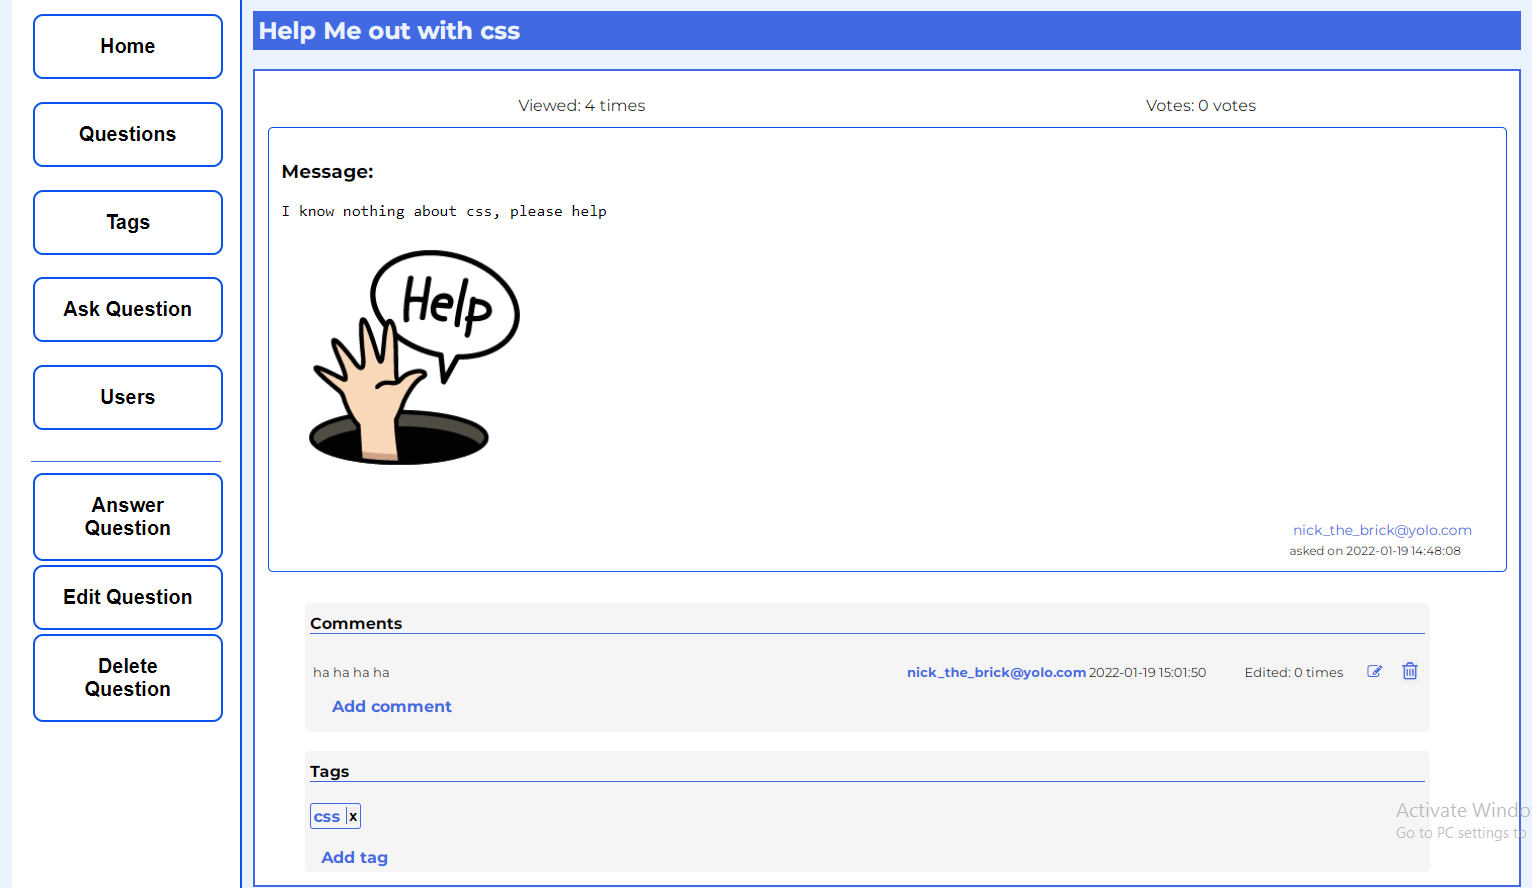1532x888 pixels.
Task: Click the question title Help Me out with css
Action: 389,31
